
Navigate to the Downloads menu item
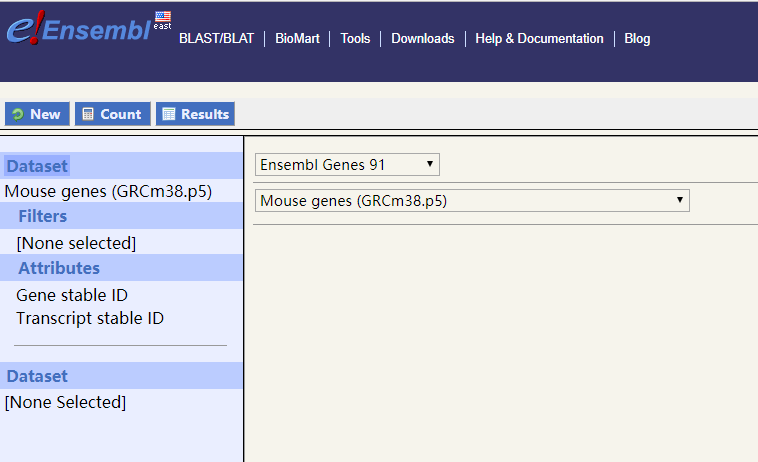[422, 39]
